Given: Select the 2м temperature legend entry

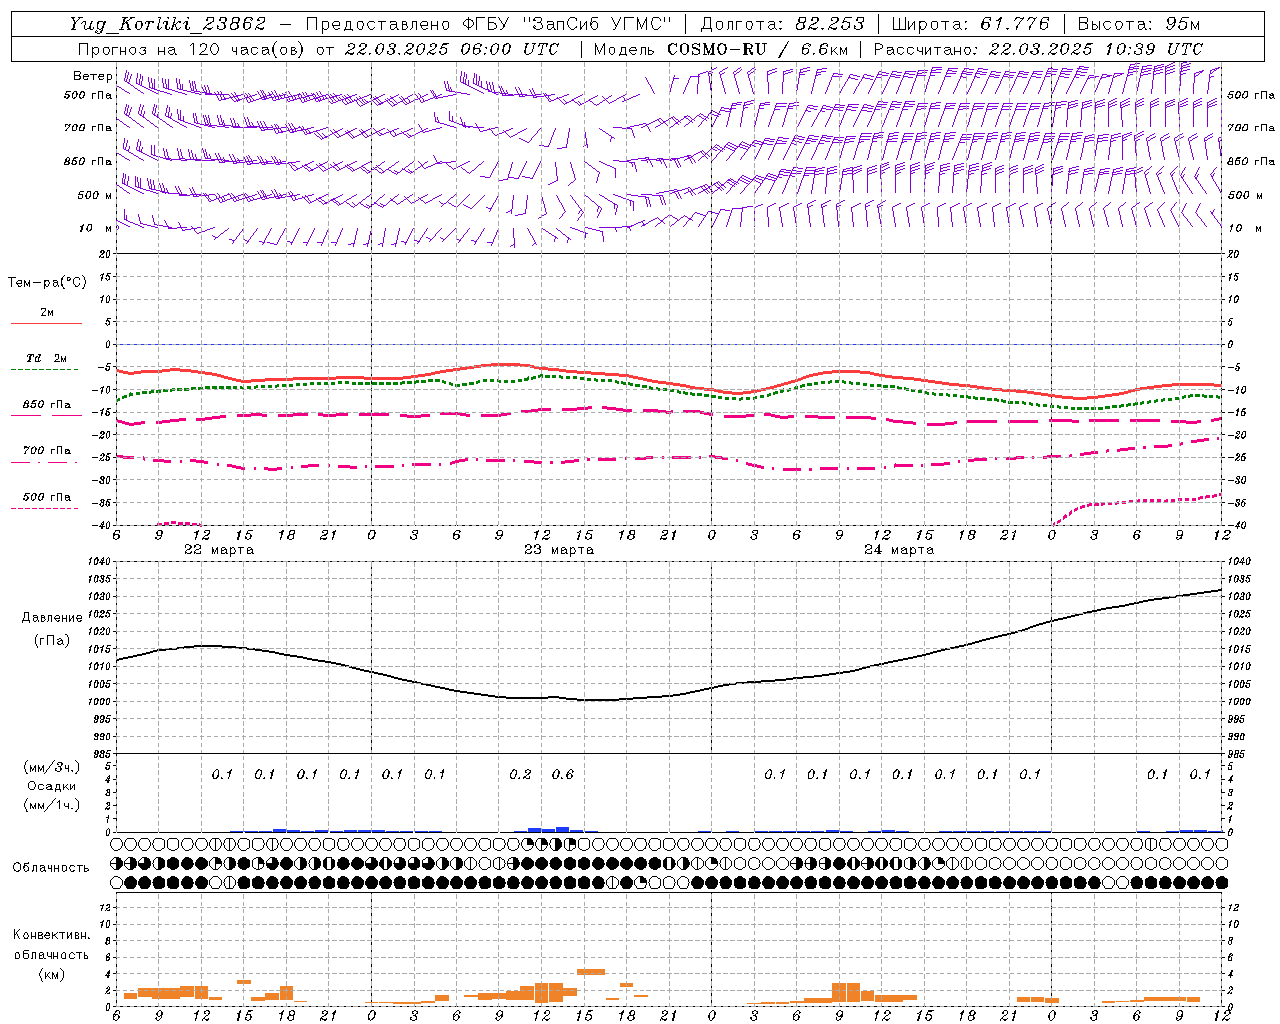Looking at the screenshot, I should (x=46, y=313).
